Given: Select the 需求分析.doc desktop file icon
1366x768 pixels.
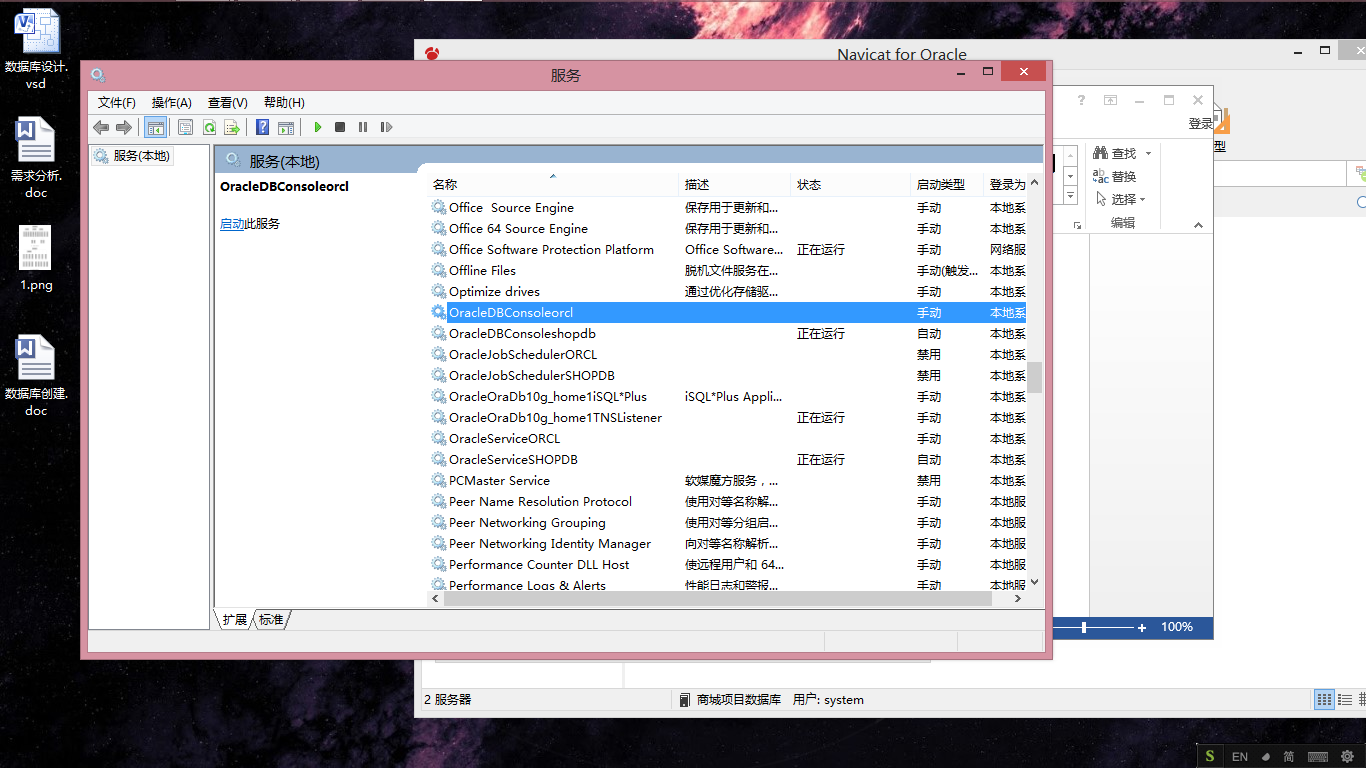Looking at the screenshot, I should pos(36,158).
